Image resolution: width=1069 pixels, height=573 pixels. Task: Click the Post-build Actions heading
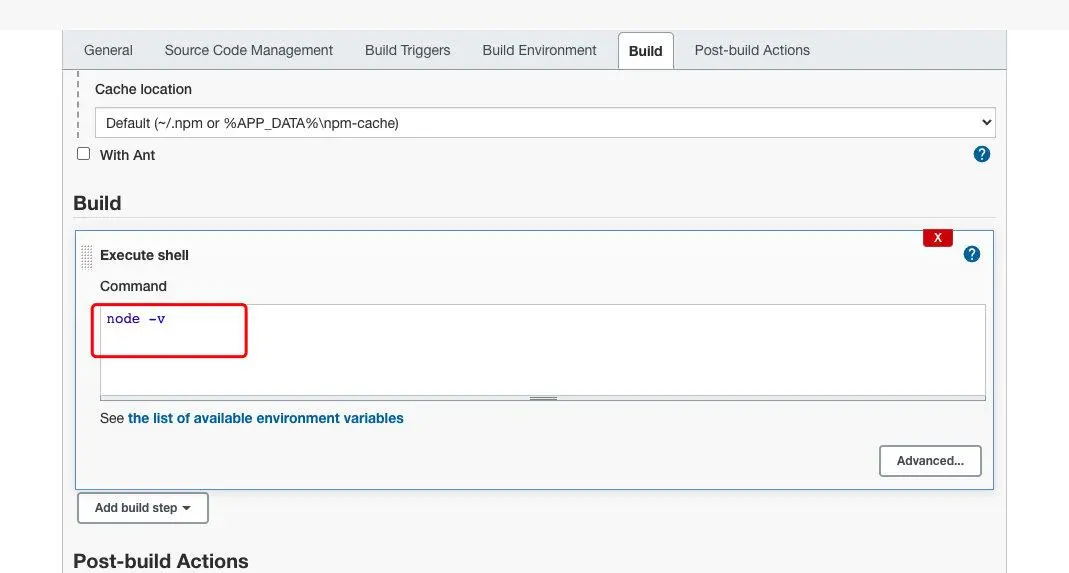click(161, 561)
